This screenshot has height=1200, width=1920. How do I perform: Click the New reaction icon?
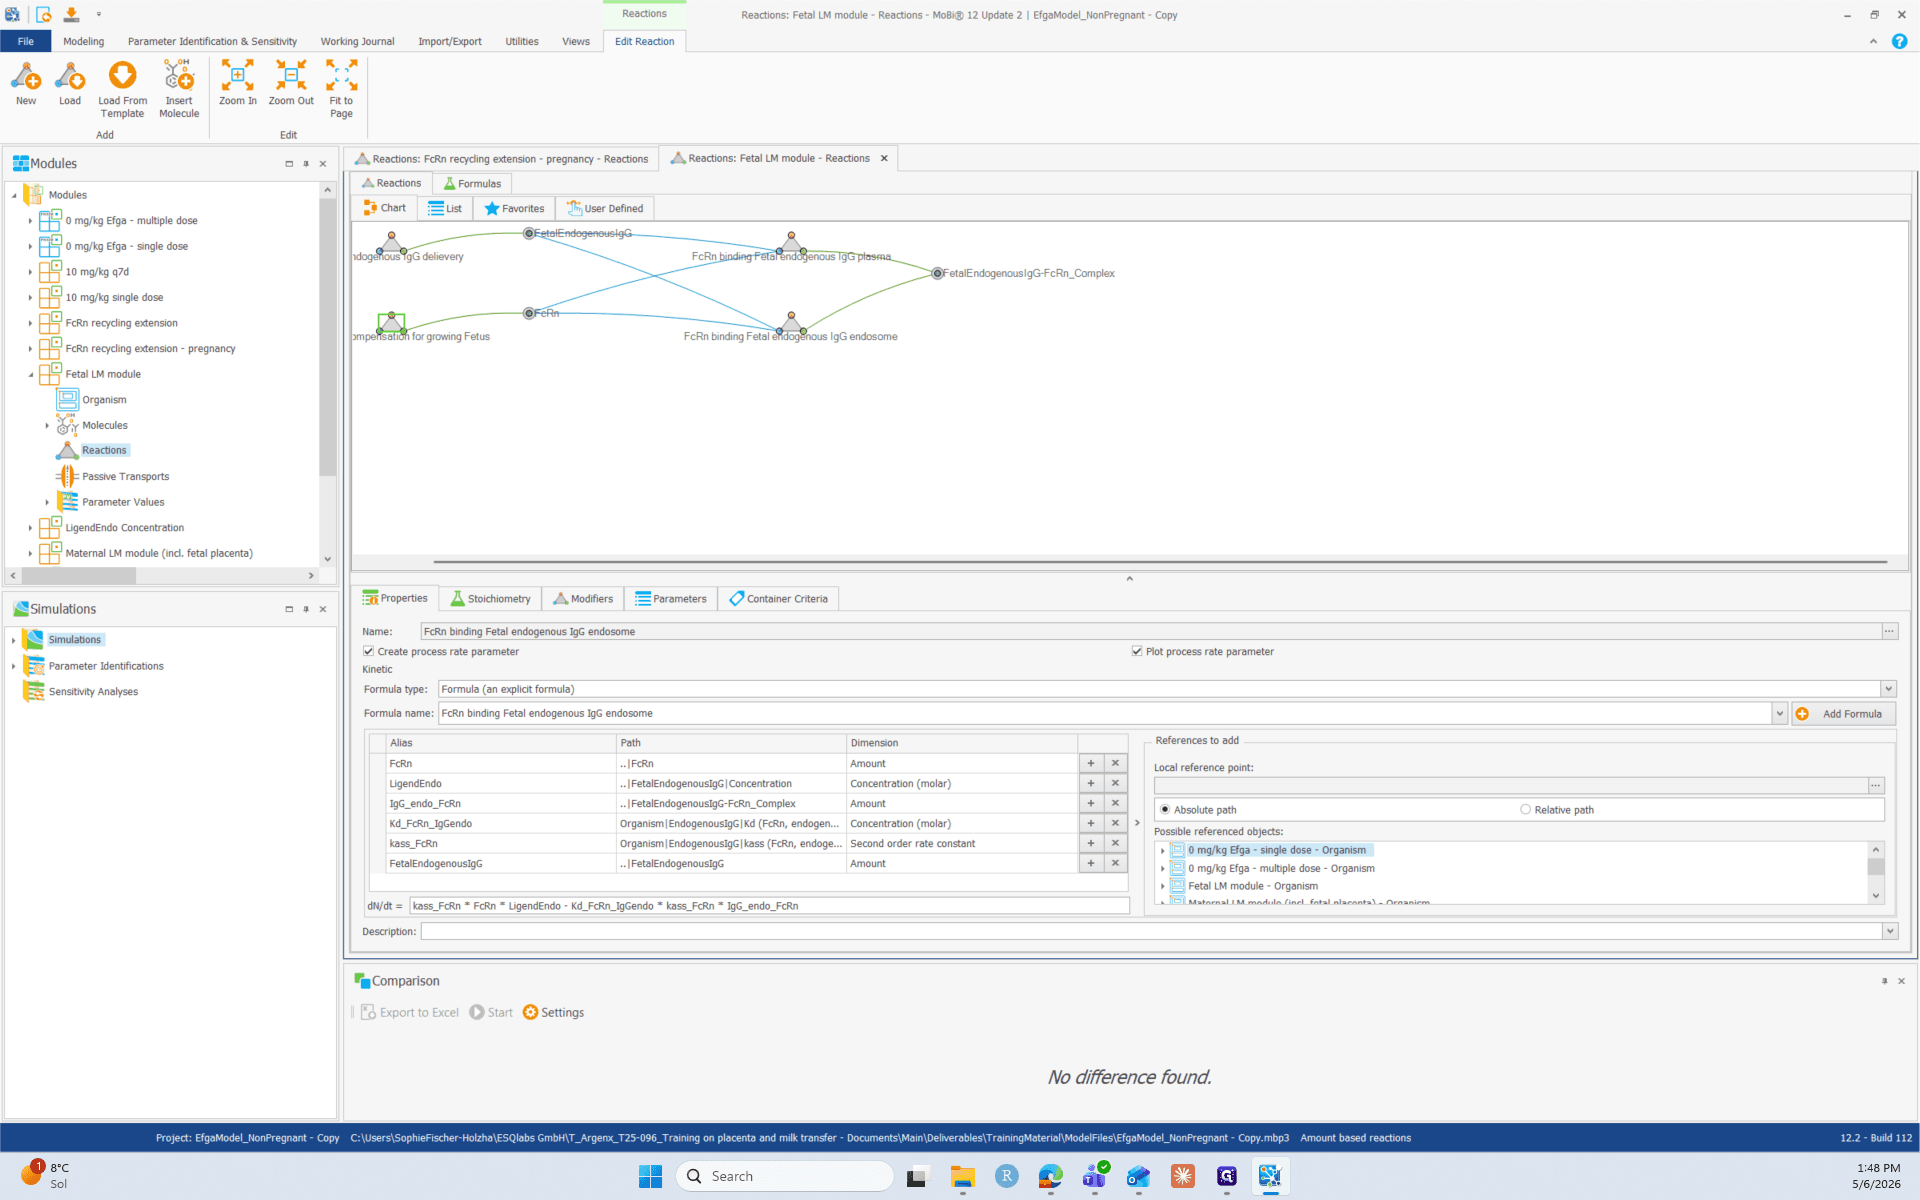point(26,76)
